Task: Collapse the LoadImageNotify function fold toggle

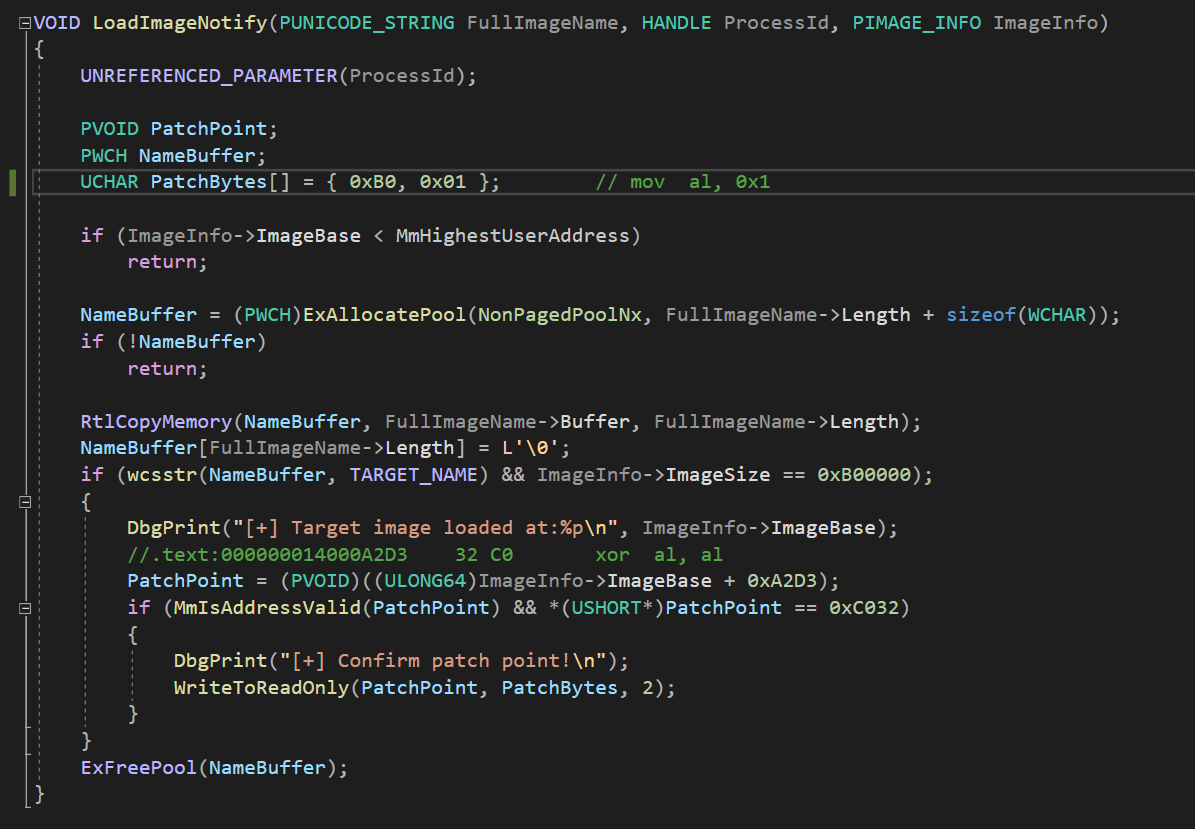Action: tap(24, 23)
